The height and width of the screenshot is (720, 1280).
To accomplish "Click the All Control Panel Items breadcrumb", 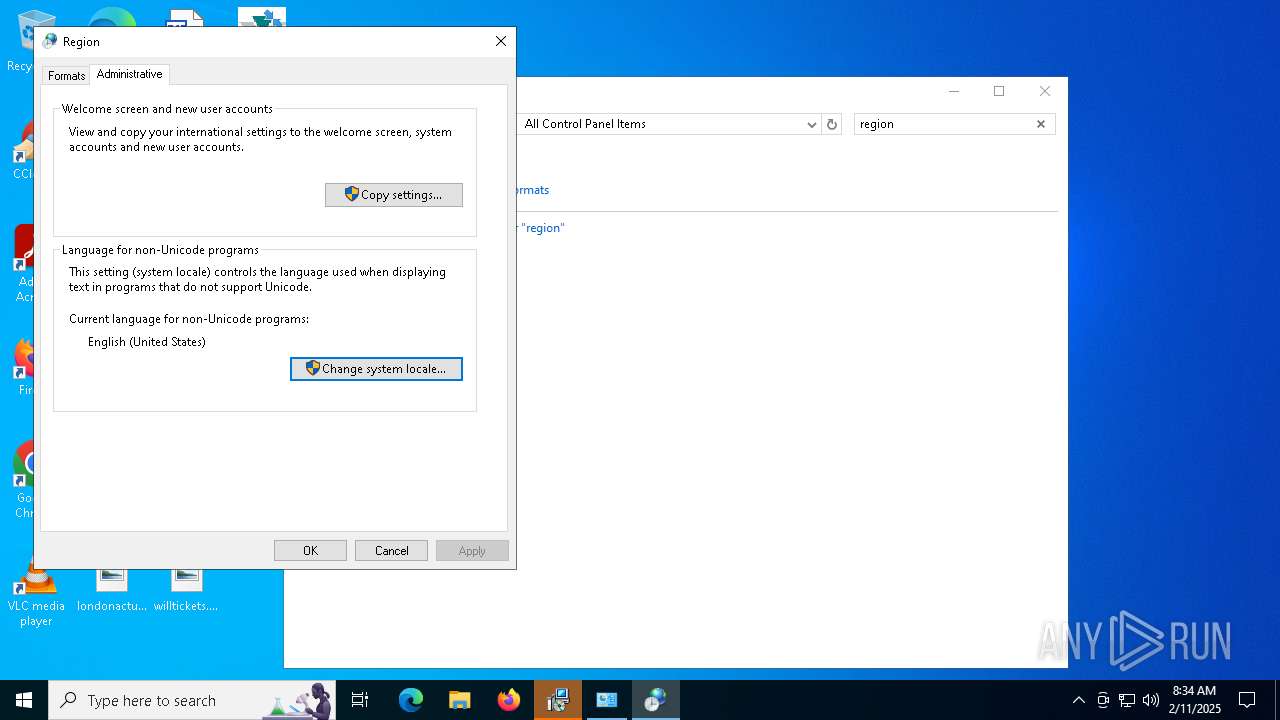I will click(585, 124).
